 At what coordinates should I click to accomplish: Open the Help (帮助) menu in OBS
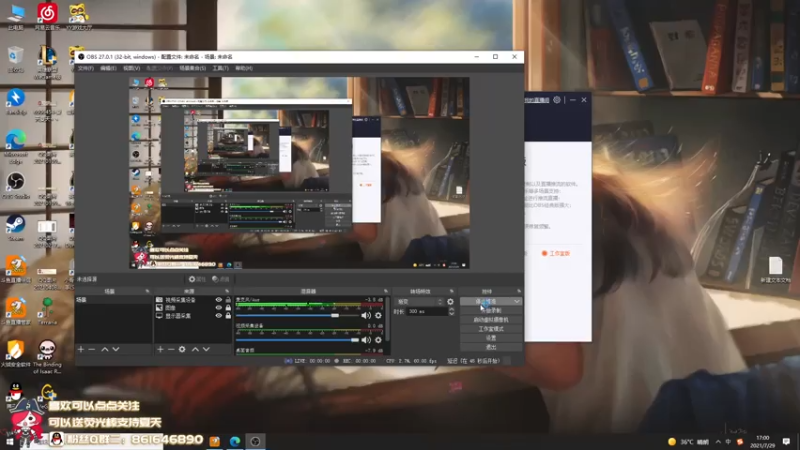point(244,68)
